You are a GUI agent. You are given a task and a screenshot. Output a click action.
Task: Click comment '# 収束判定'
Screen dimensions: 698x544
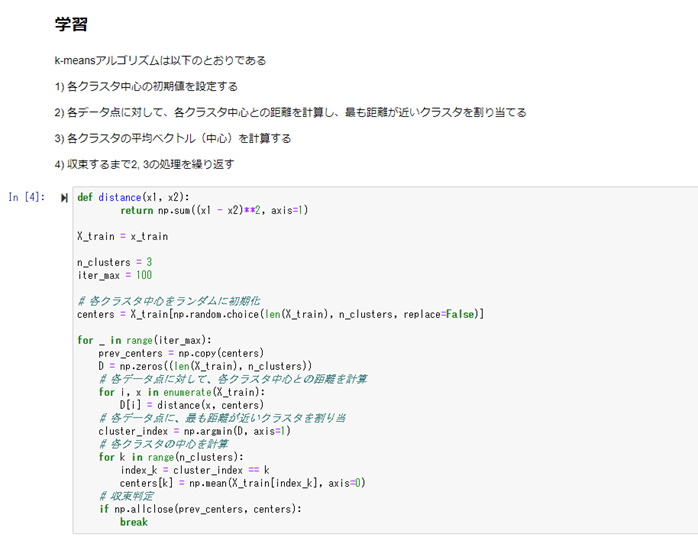[126, 496]
